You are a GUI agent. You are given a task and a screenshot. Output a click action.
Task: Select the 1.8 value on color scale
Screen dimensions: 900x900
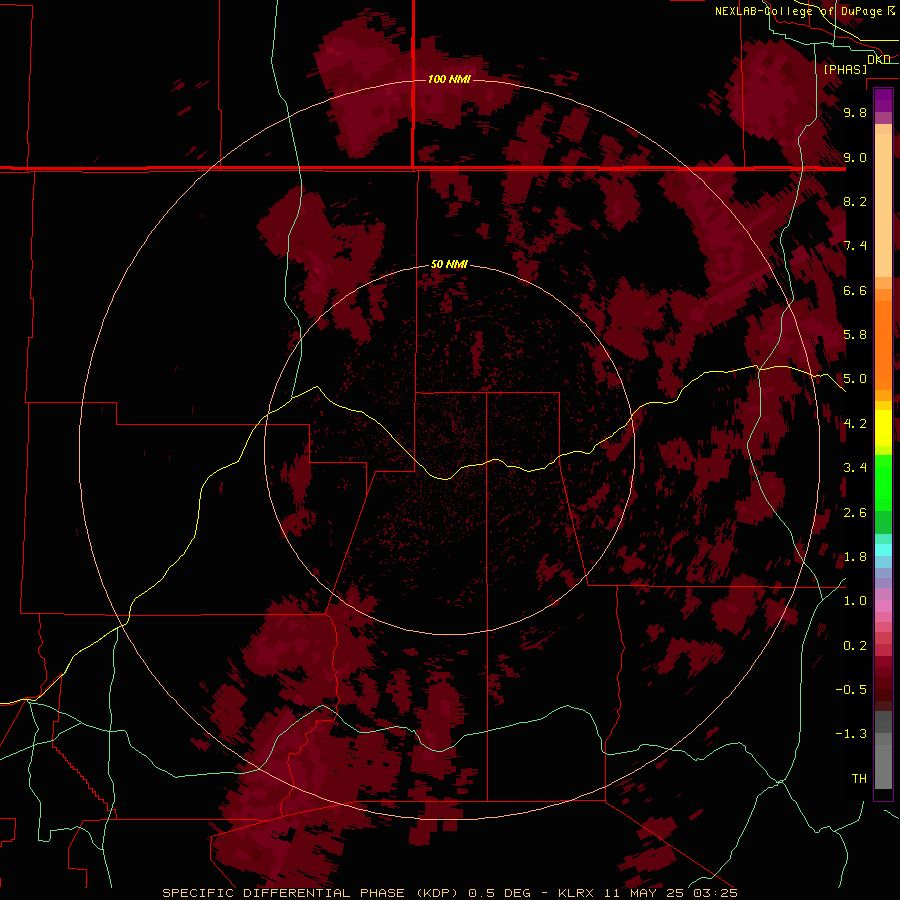click(855, 557)
